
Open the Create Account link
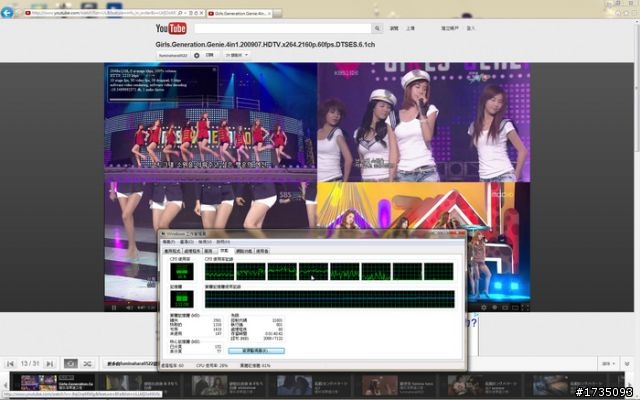pyautogui.click(x=449, y=28)
